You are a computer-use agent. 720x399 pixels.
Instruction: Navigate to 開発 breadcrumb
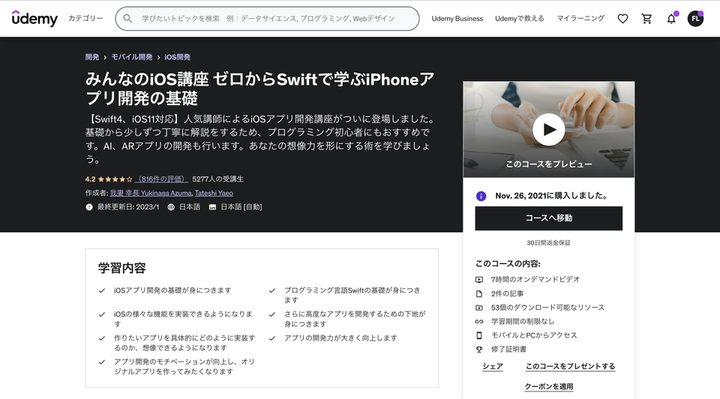pos(92,57)
